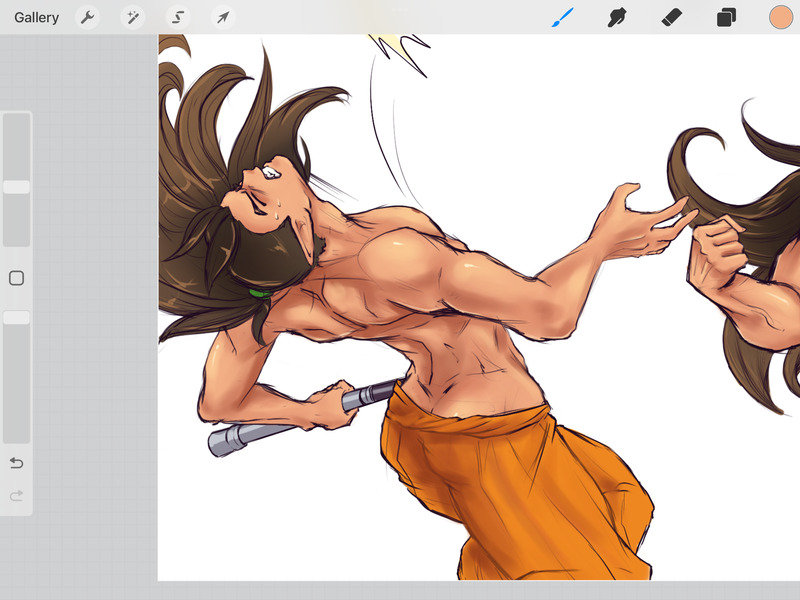
Task: Open the Actions wrench menu
Action: [x=87, y=18]
